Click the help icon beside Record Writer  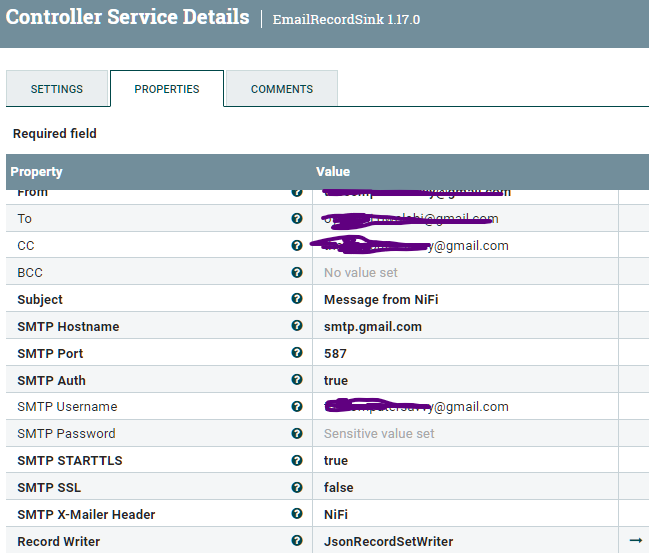pyautogui.click(x=297, y=541)
